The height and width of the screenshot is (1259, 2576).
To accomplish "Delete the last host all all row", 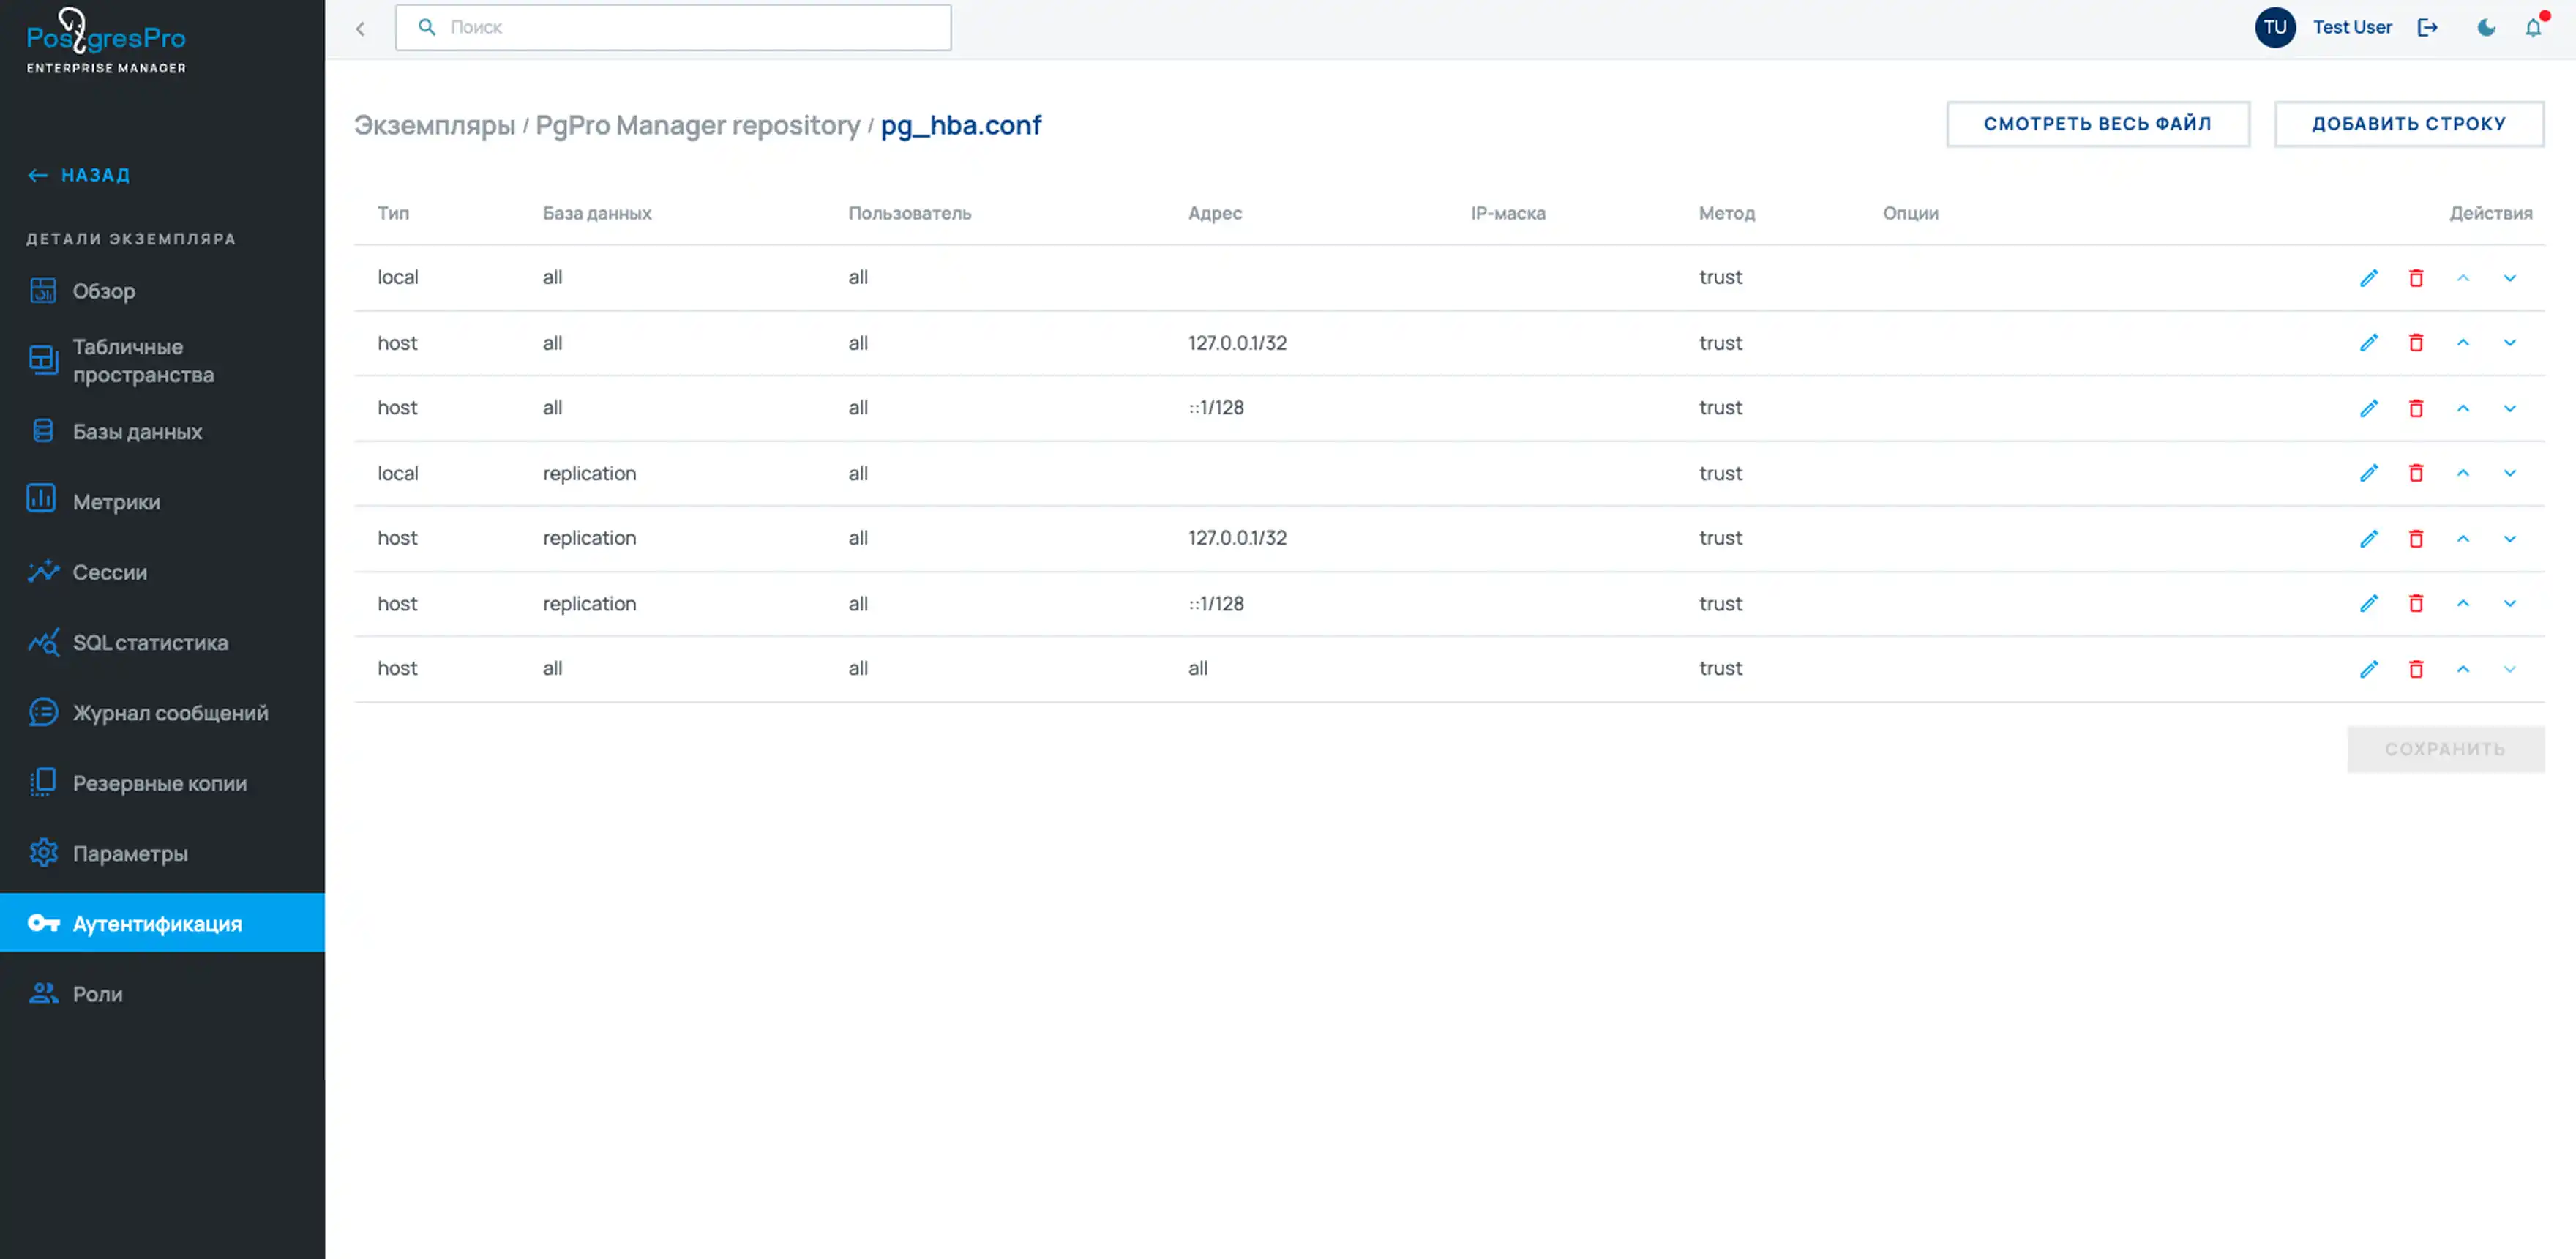I will tap(2415, 669).
